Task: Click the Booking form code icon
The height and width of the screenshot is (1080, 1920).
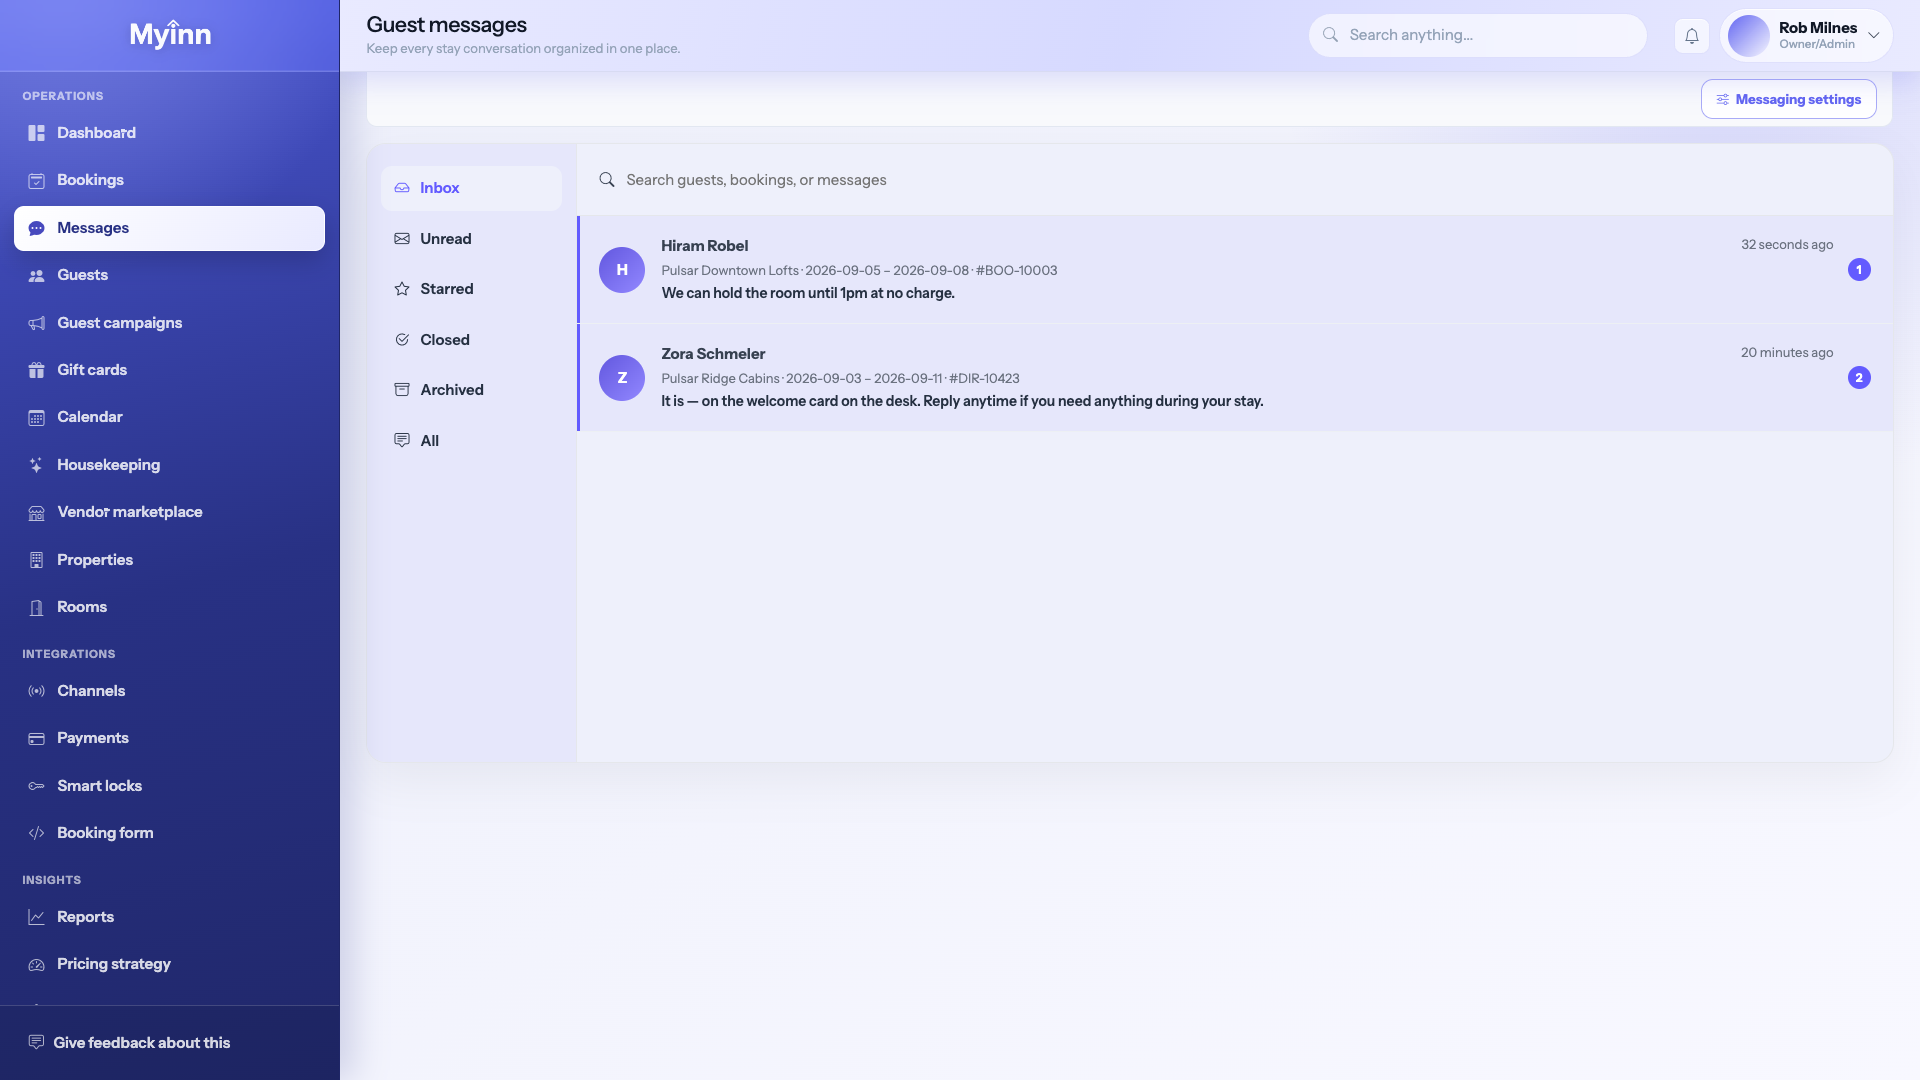Action: (x=37, y=833)
